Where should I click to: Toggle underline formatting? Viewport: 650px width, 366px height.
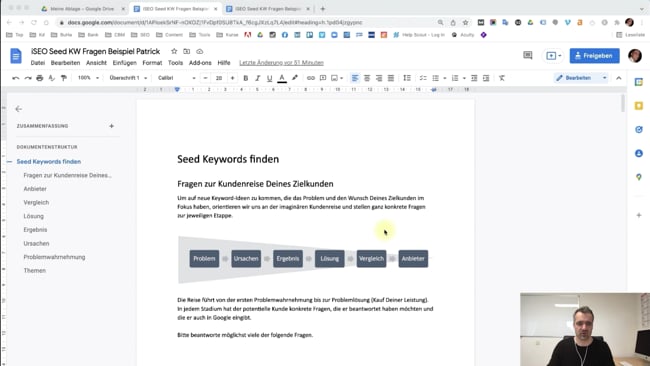click(x=269, y=78)
